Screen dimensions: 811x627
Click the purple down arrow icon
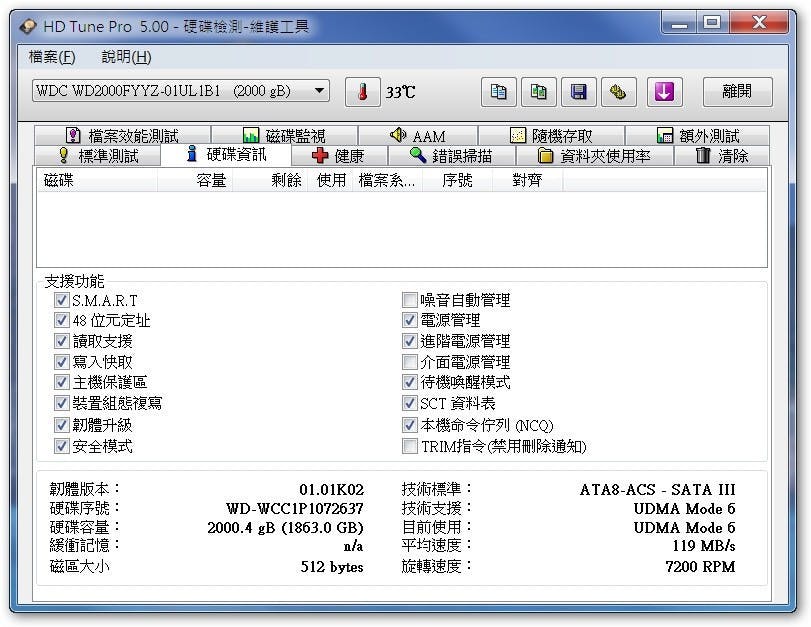664,92
